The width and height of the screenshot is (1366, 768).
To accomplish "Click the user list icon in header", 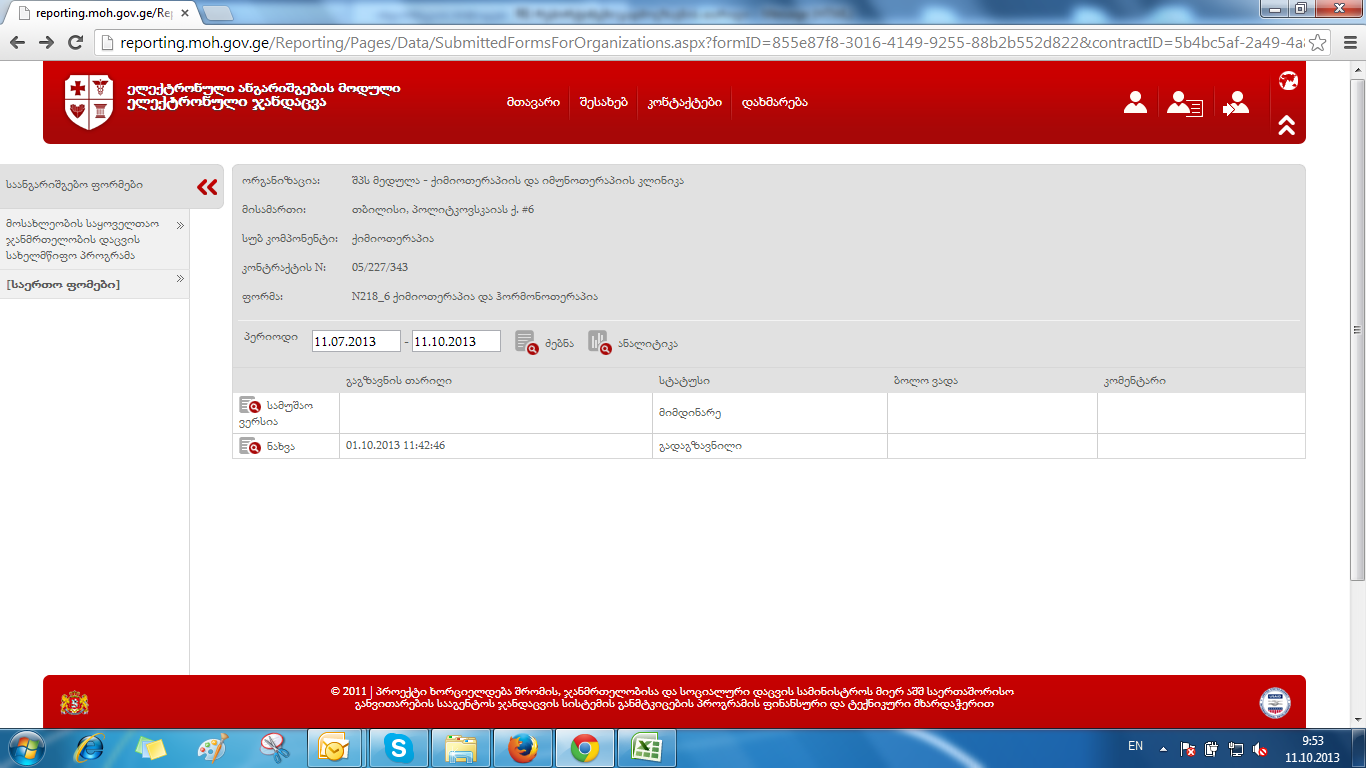I will click(x=1185, y=104).
